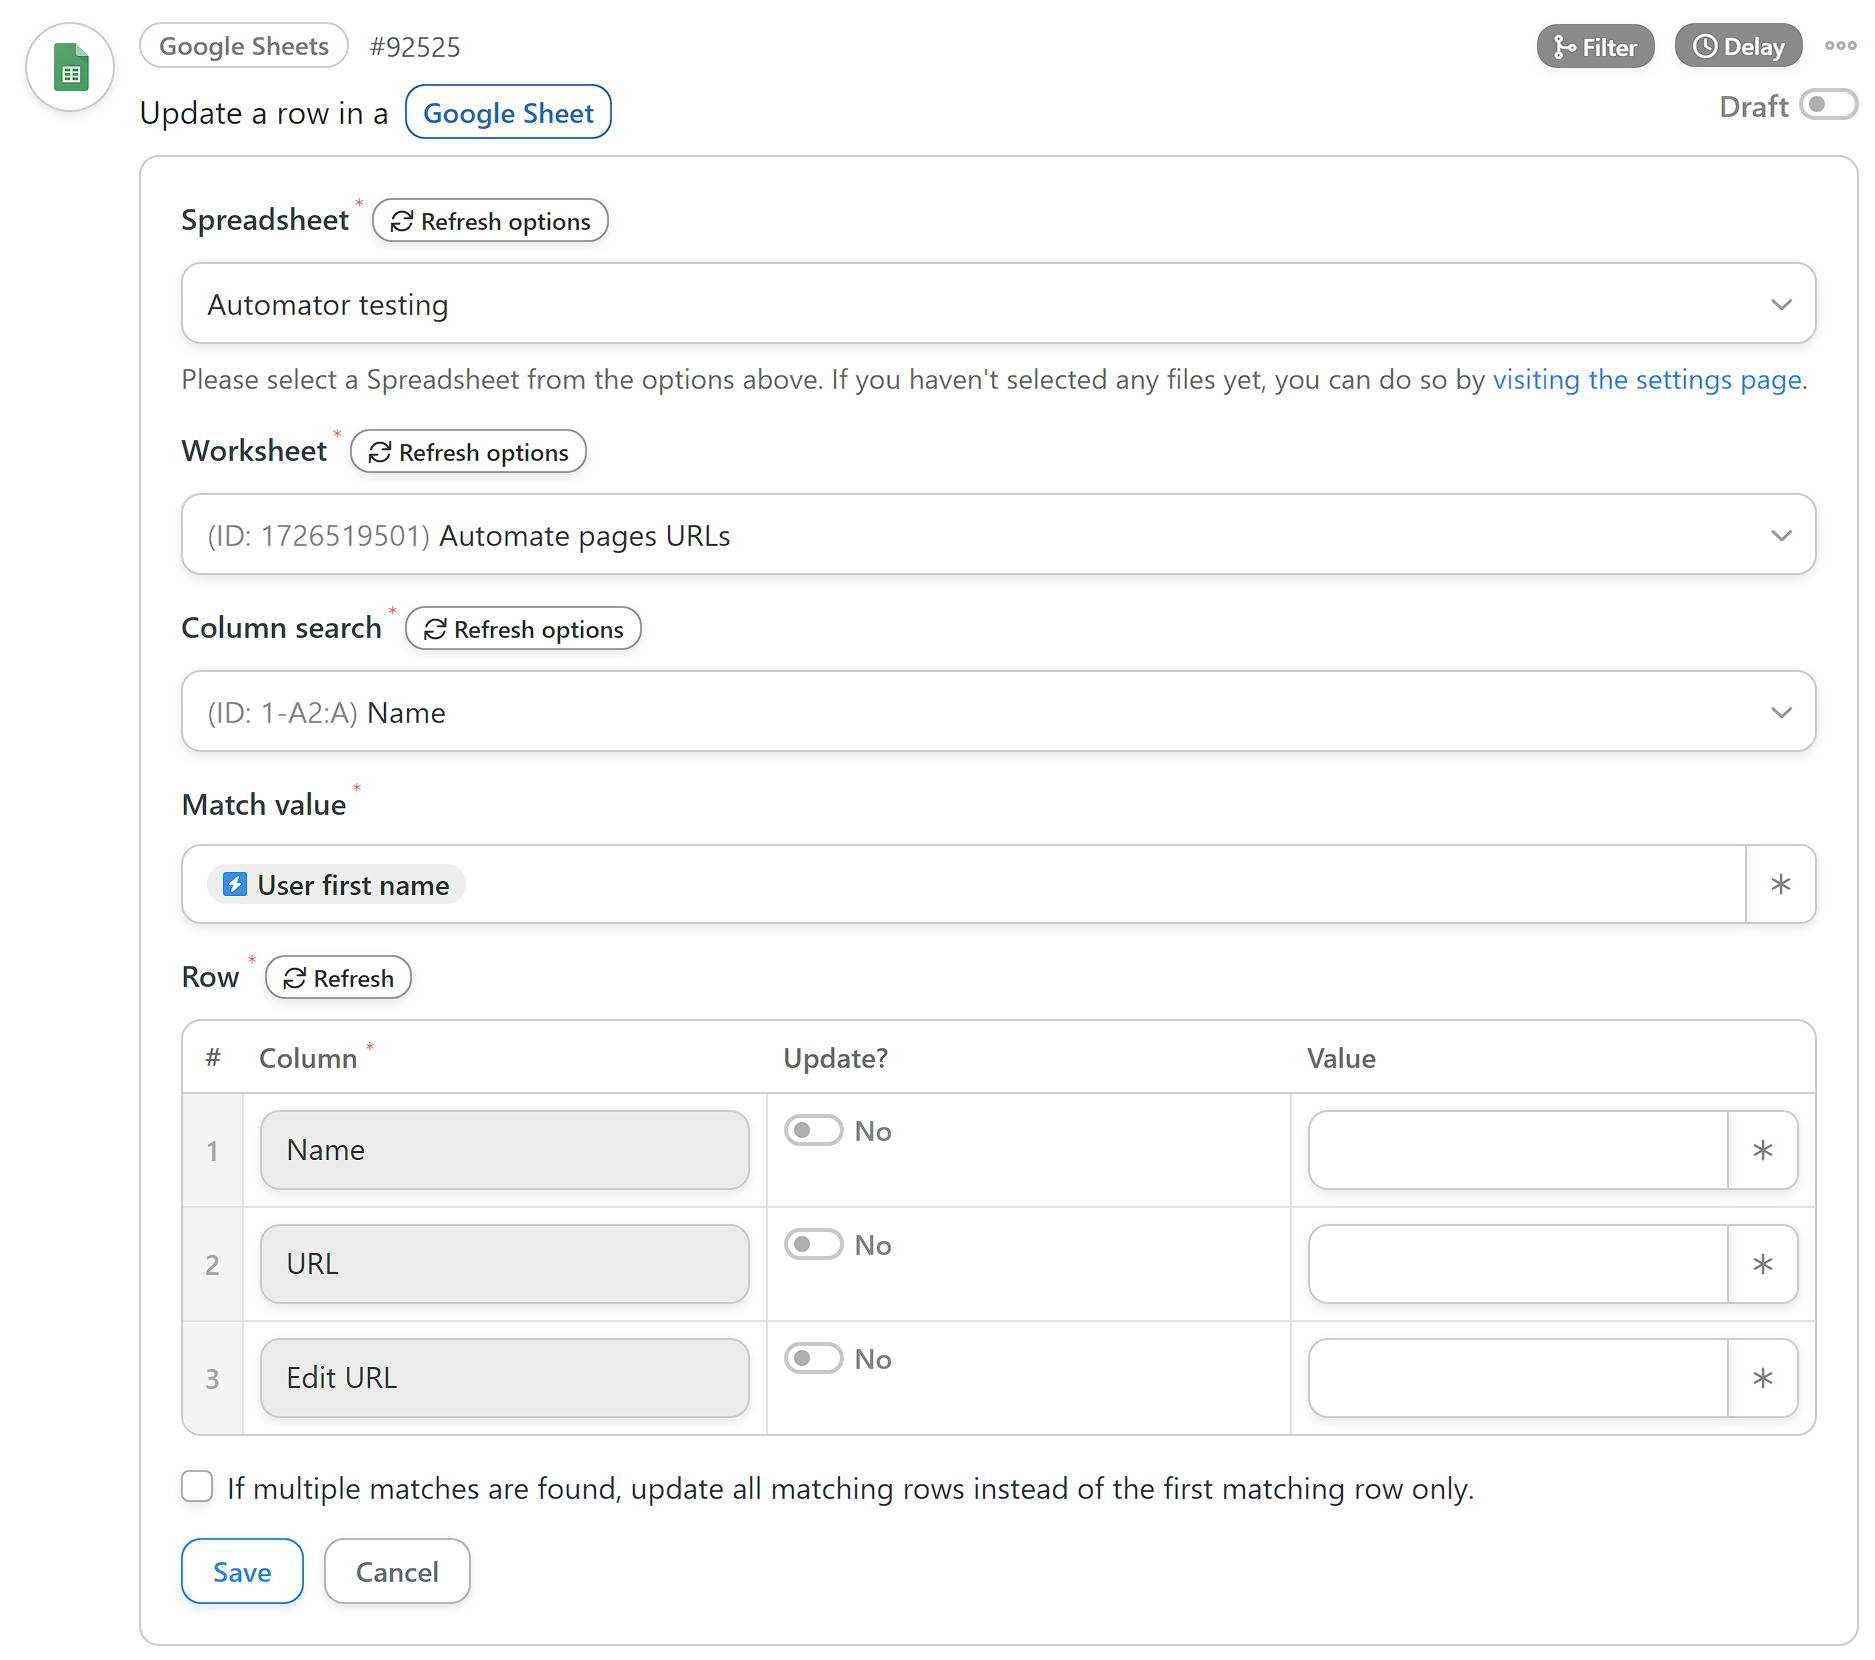Enable update toggle for Name column
The width and height of the screenshot is (1875, 1660).
(813, 1131)
